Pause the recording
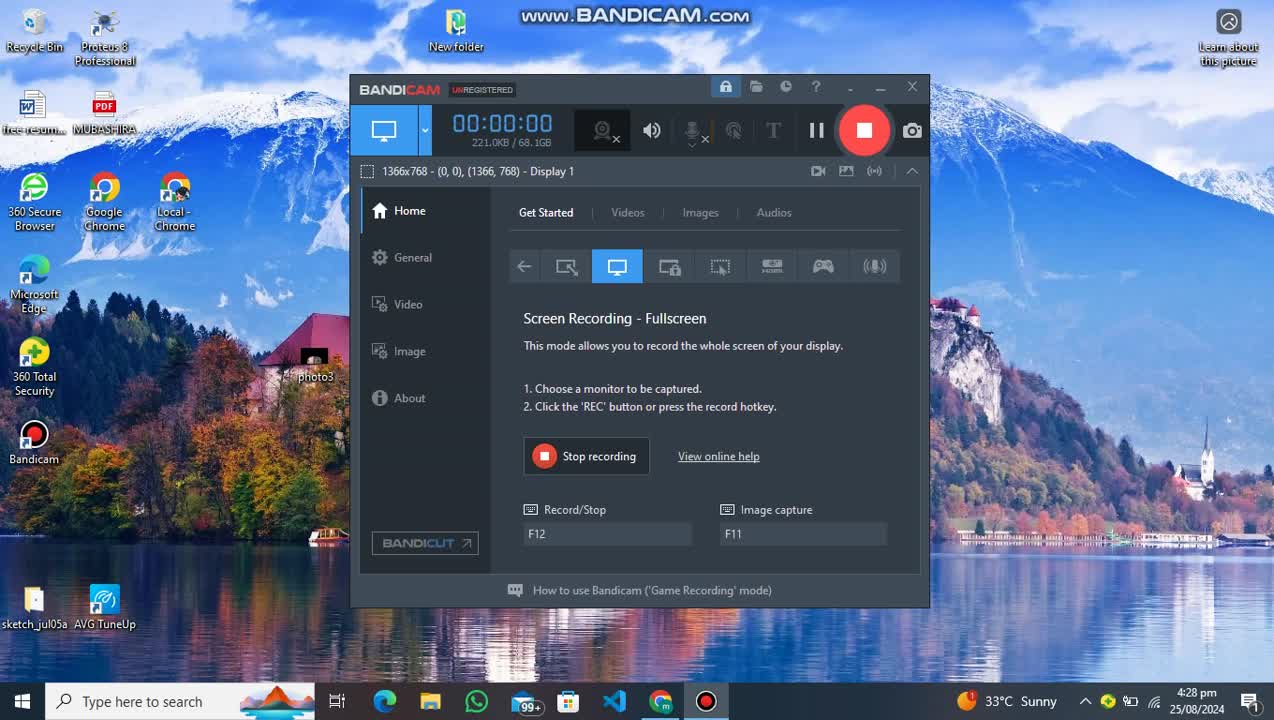The image size is (1274, 720). [816, 130]
